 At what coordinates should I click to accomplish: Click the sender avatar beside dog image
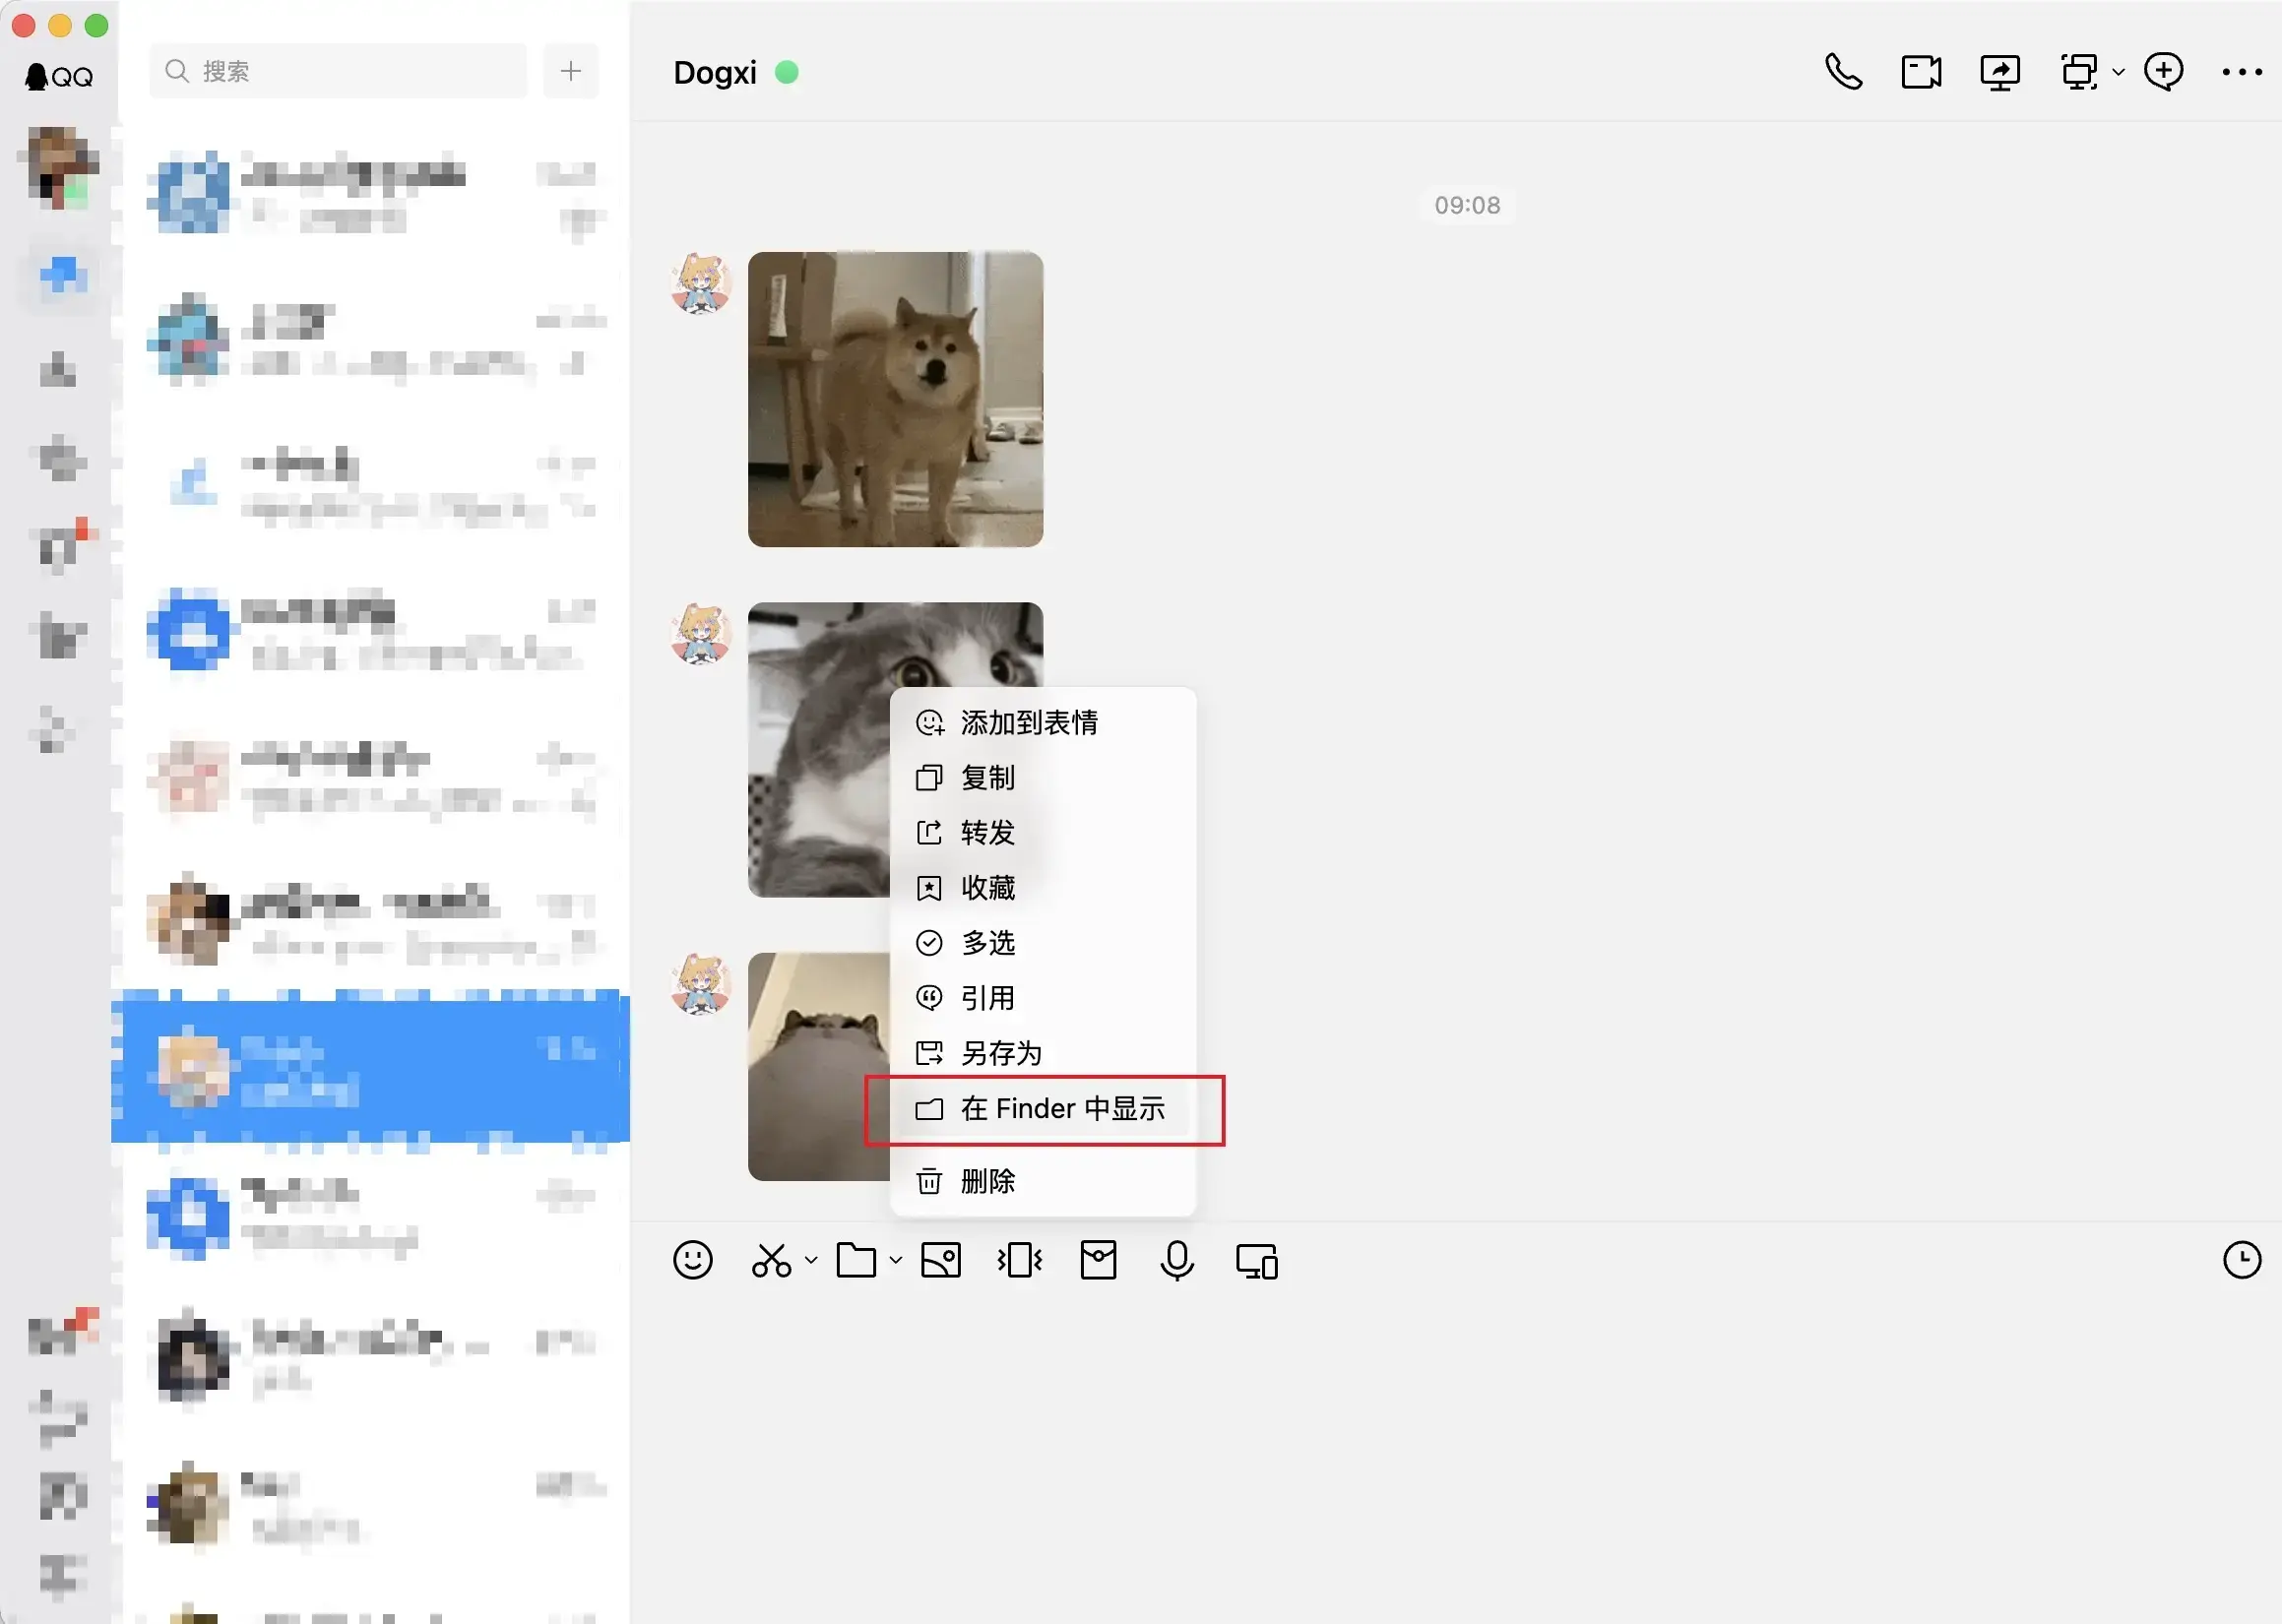[x=701, y=283]
